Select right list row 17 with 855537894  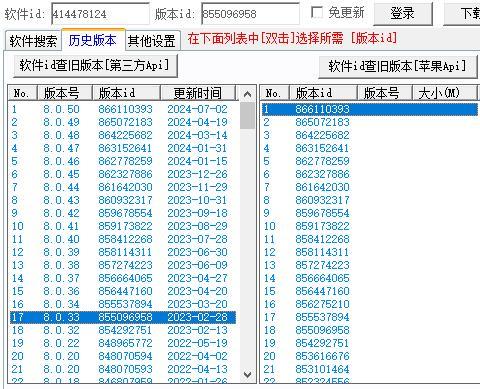click(370, 317)
